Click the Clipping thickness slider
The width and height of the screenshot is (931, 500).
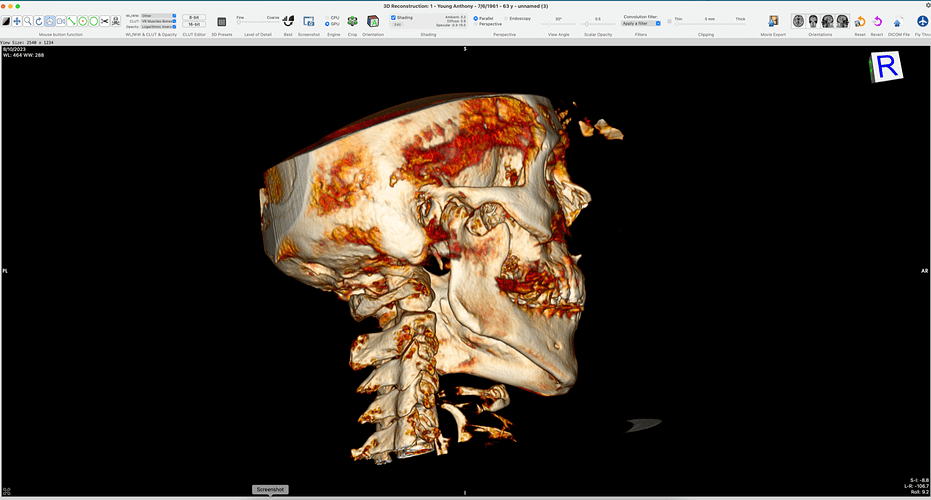tap(710, 24)
